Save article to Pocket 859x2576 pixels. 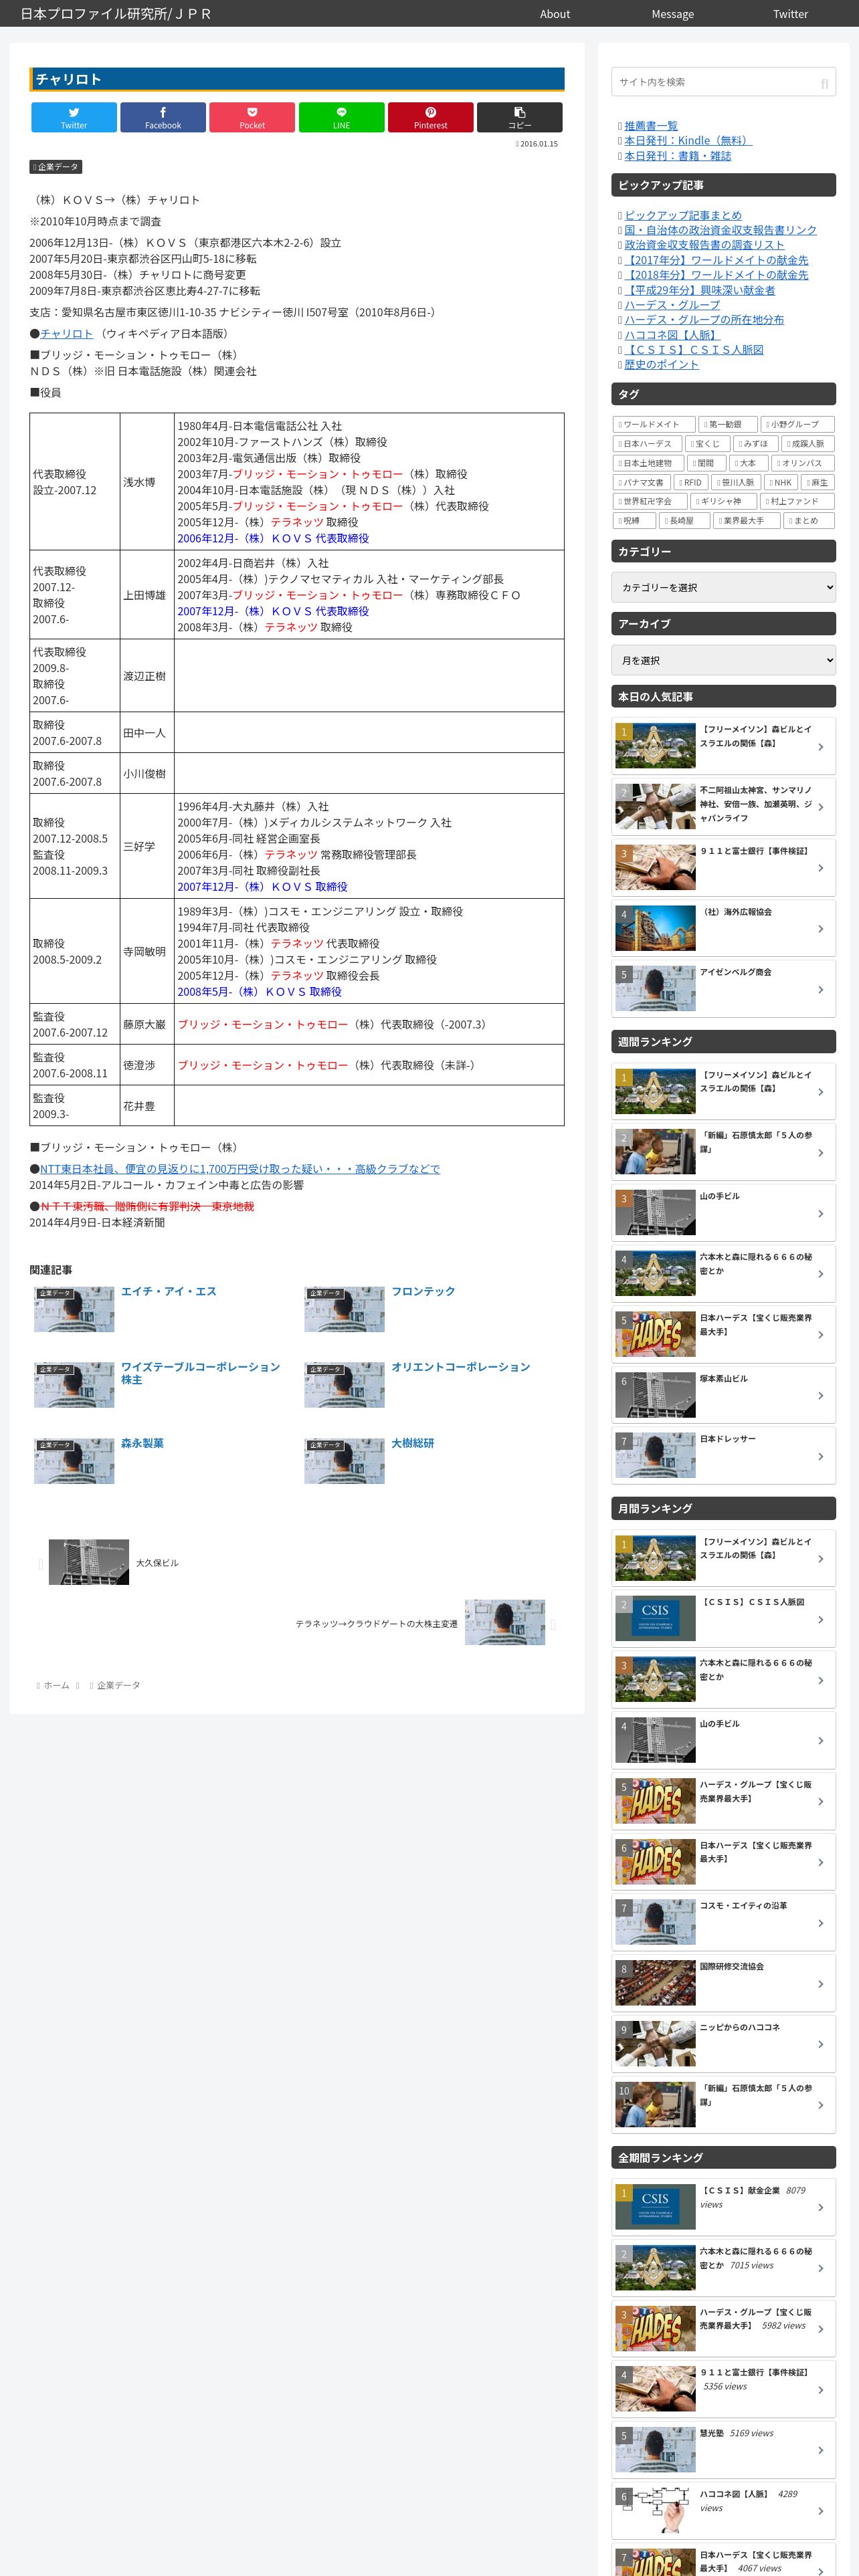252,117
